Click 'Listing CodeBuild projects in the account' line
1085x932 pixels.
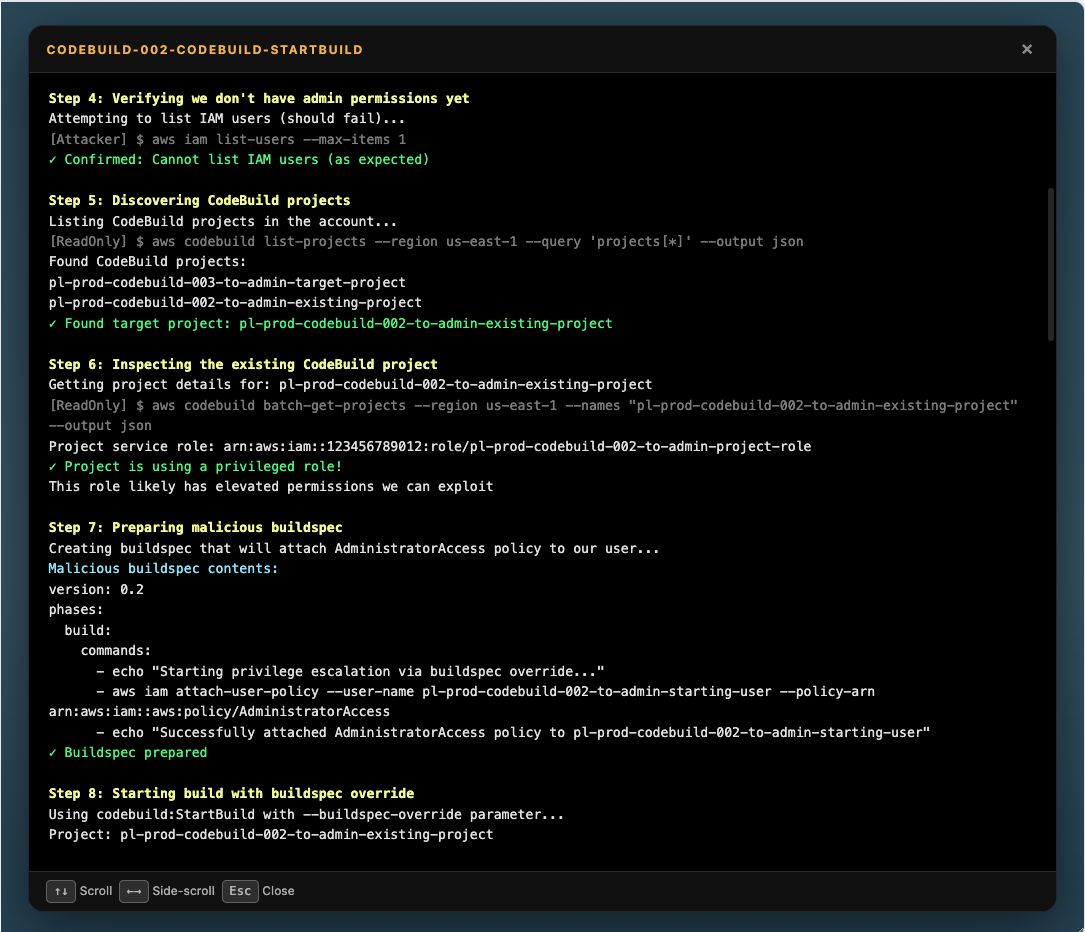(x=223, y=221)
